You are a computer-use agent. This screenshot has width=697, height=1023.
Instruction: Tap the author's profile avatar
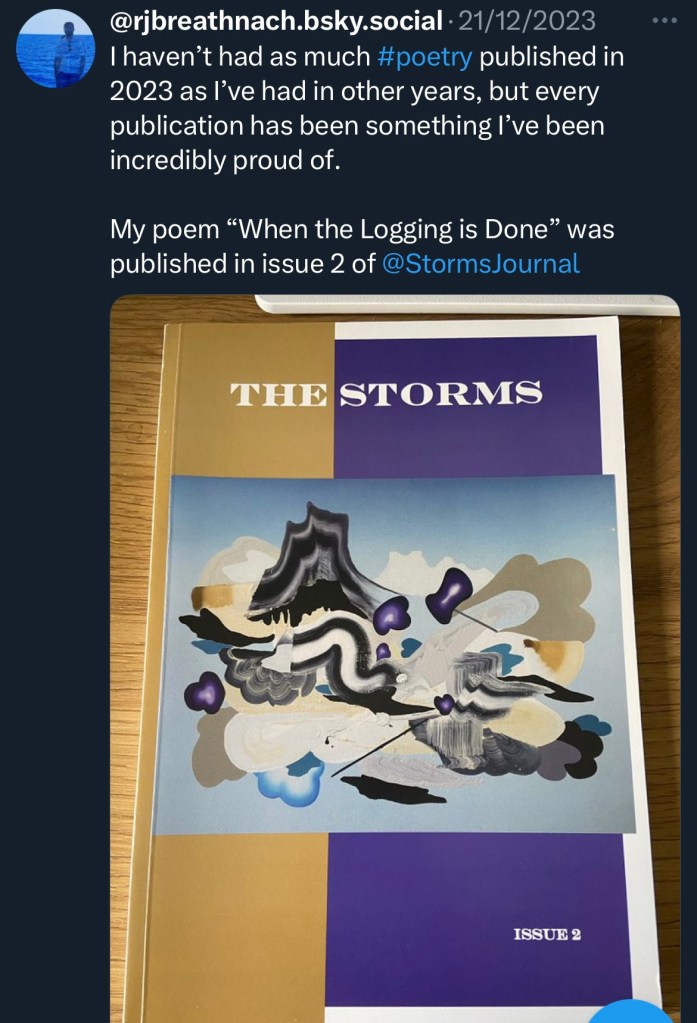55,50
